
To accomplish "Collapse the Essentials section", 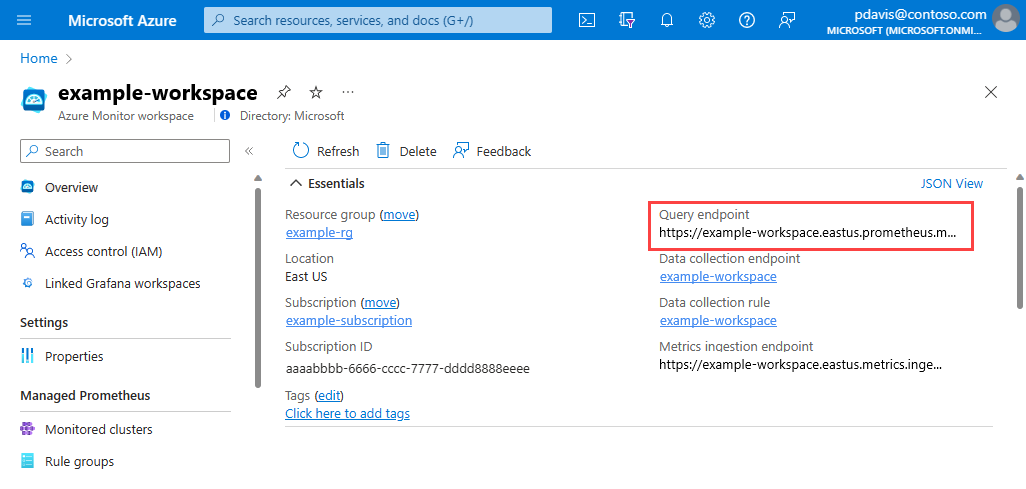I will pyautogui.click(x=296, y=184).
